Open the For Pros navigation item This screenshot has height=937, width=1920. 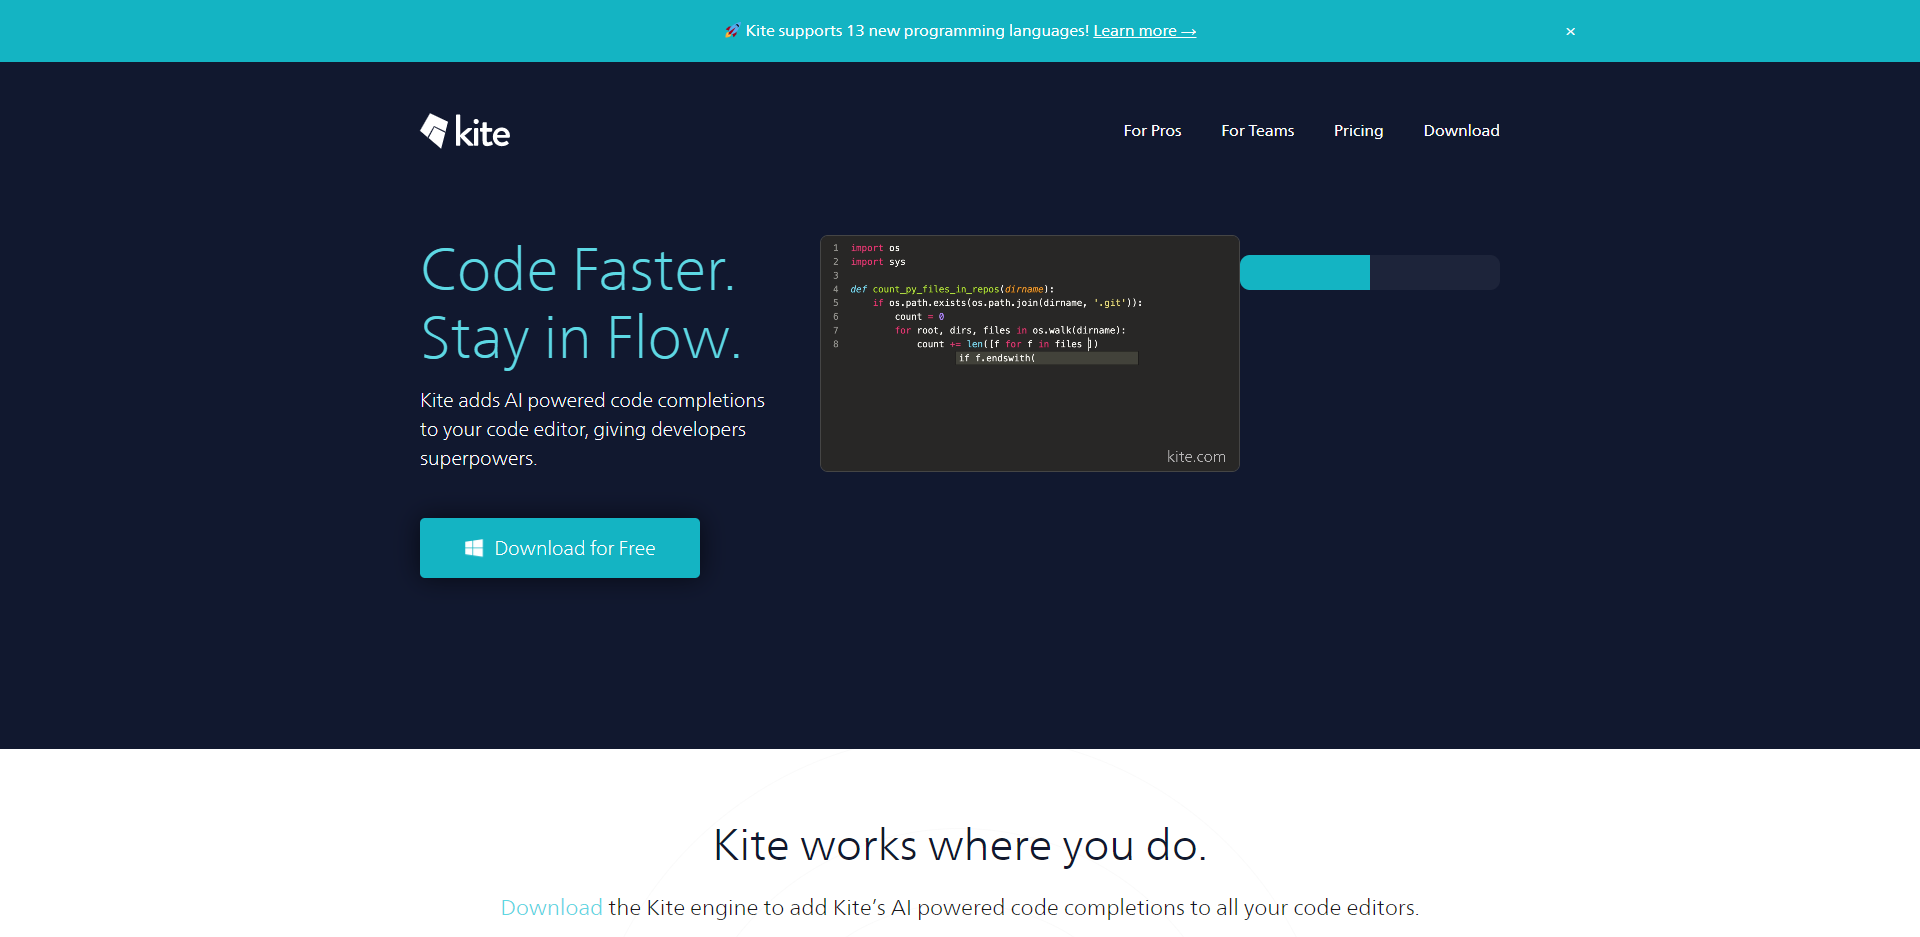pos(1152,131)
